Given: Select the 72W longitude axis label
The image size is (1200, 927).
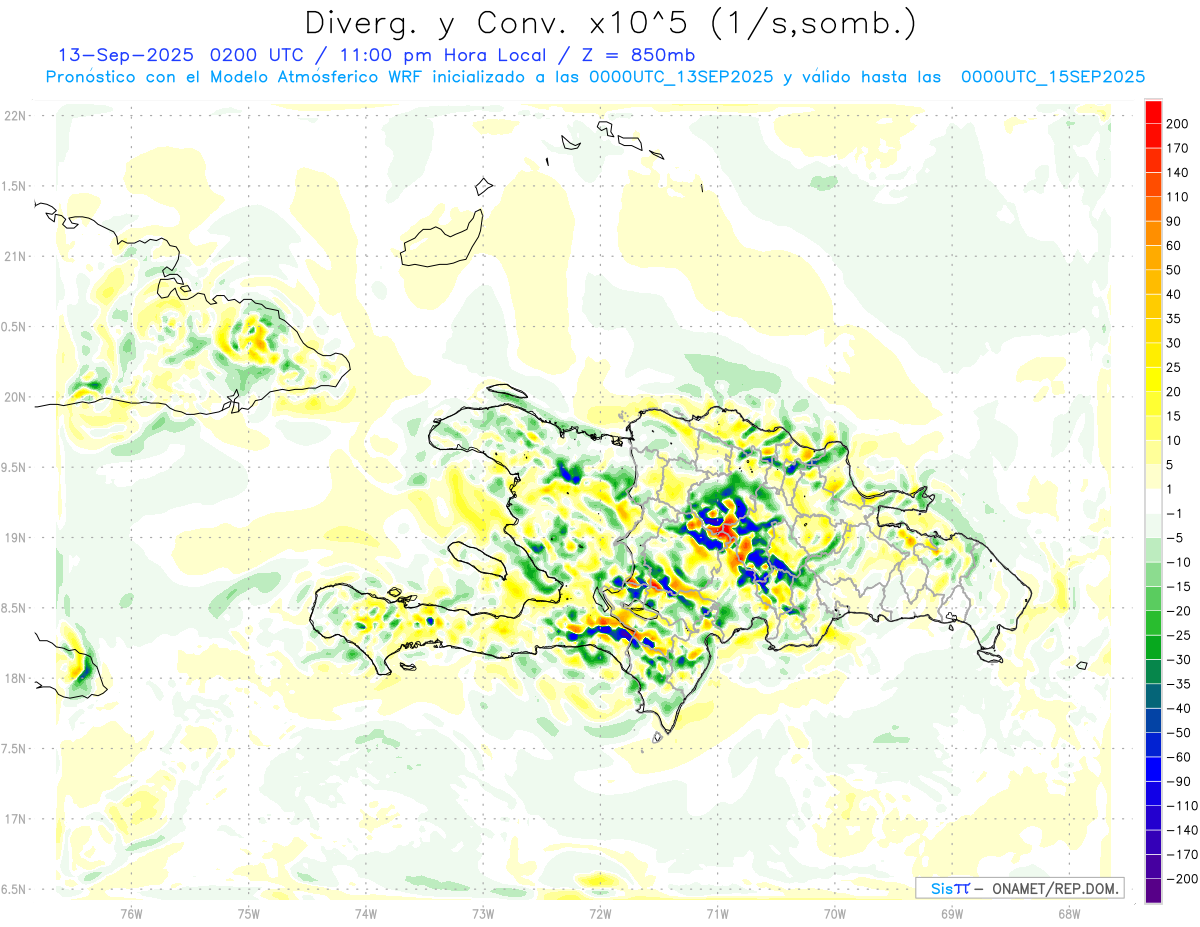Looking at the screenshot, I should tap(600, 913).
